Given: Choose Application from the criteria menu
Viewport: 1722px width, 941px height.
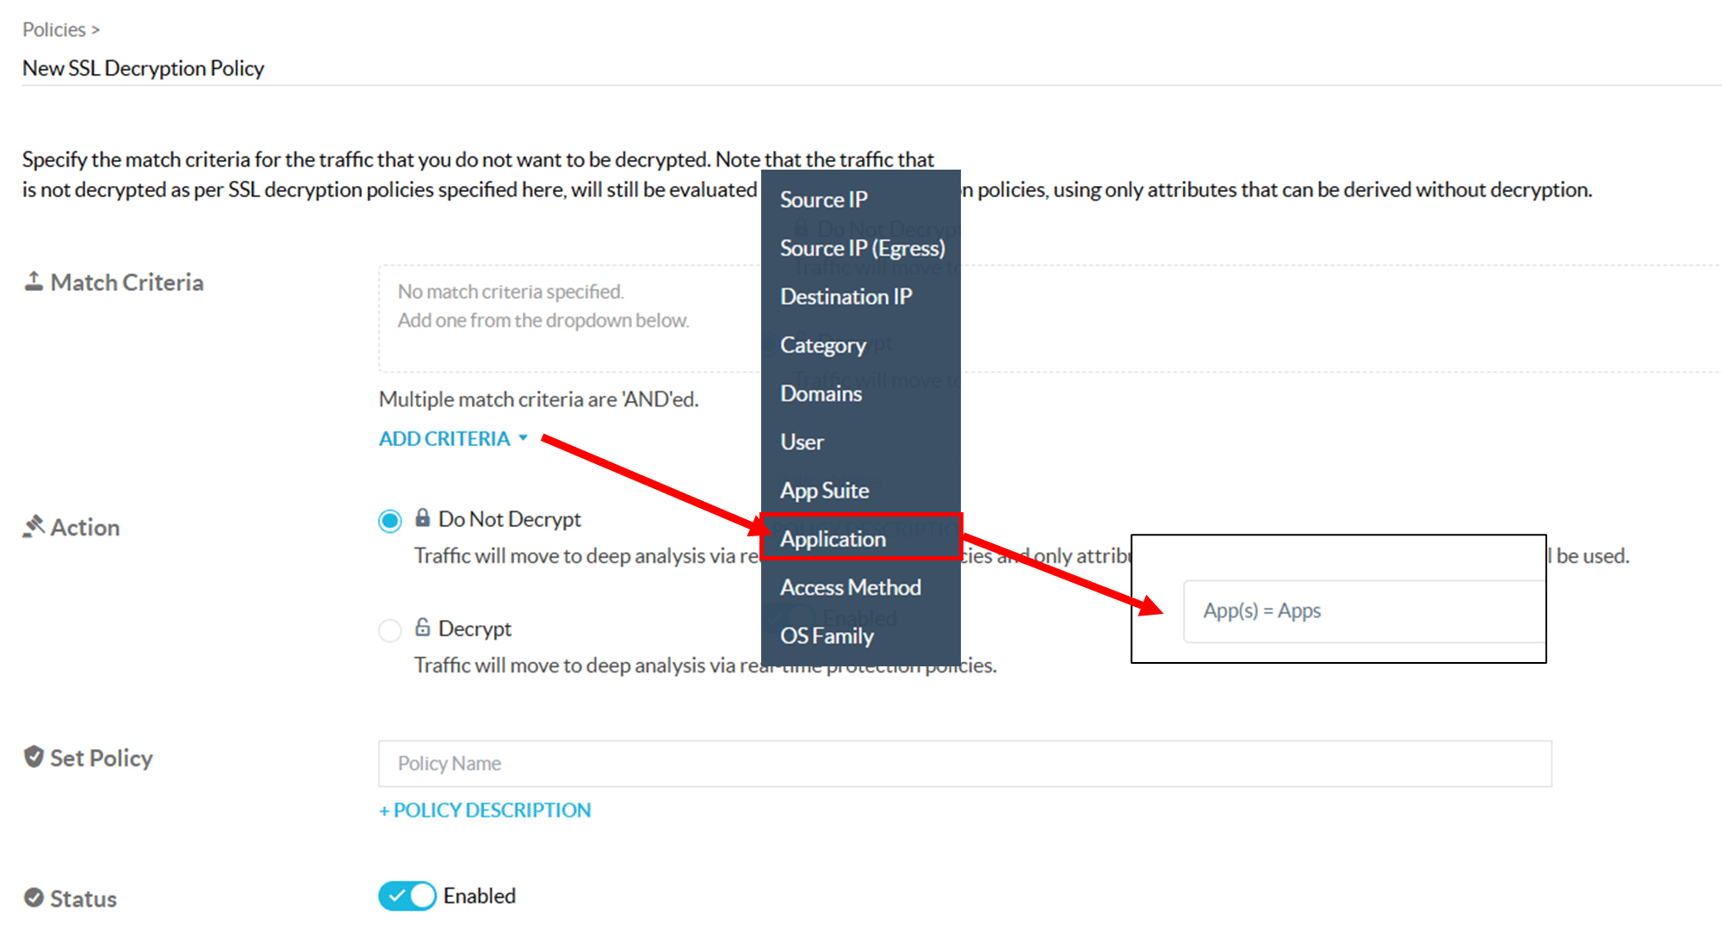Looking at the screenshot, I should click(833, 539).
